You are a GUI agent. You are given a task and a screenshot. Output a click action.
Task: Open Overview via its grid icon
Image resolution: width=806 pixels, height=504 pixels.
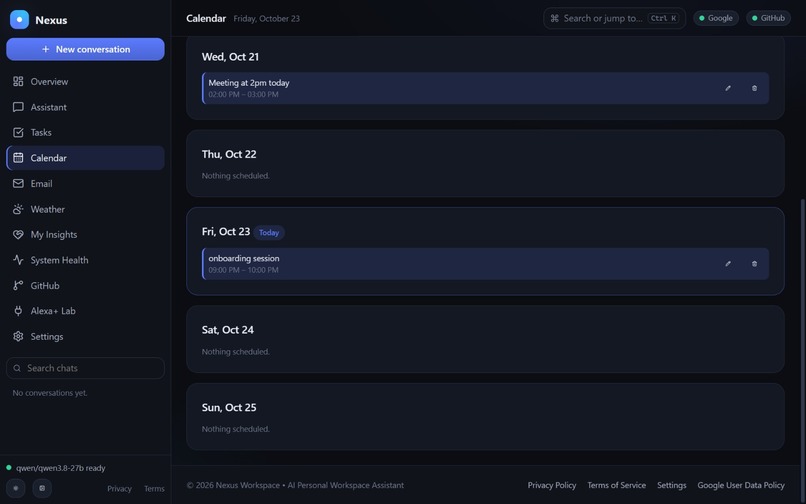[18, 81]
